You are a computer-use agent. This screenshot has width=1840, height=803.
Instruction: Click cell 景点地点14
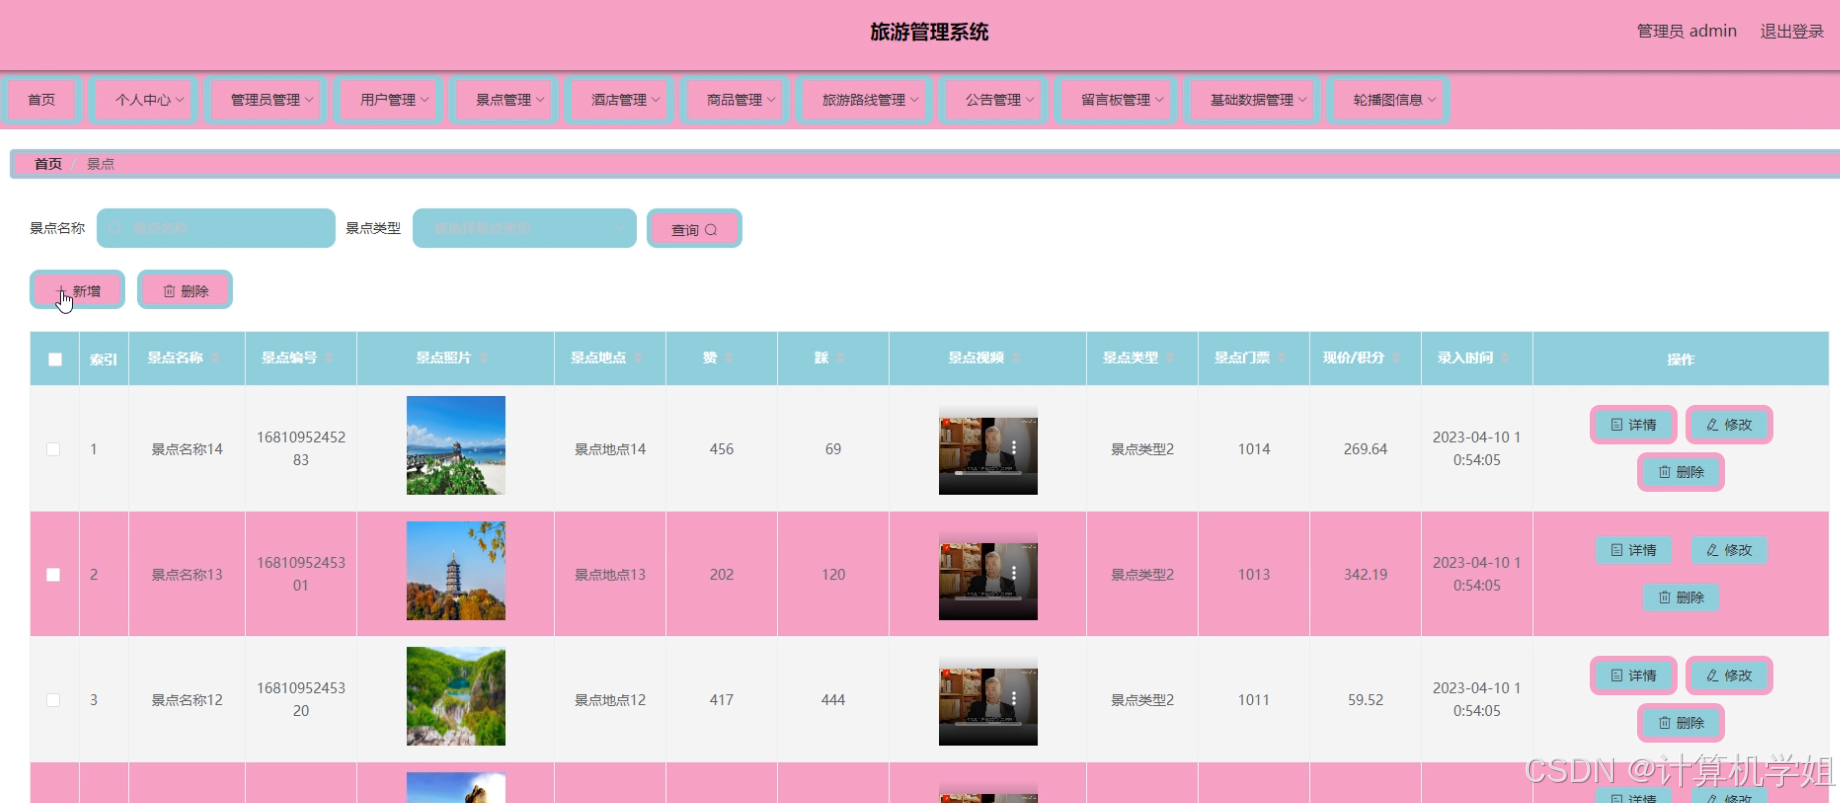coord(610,449)
